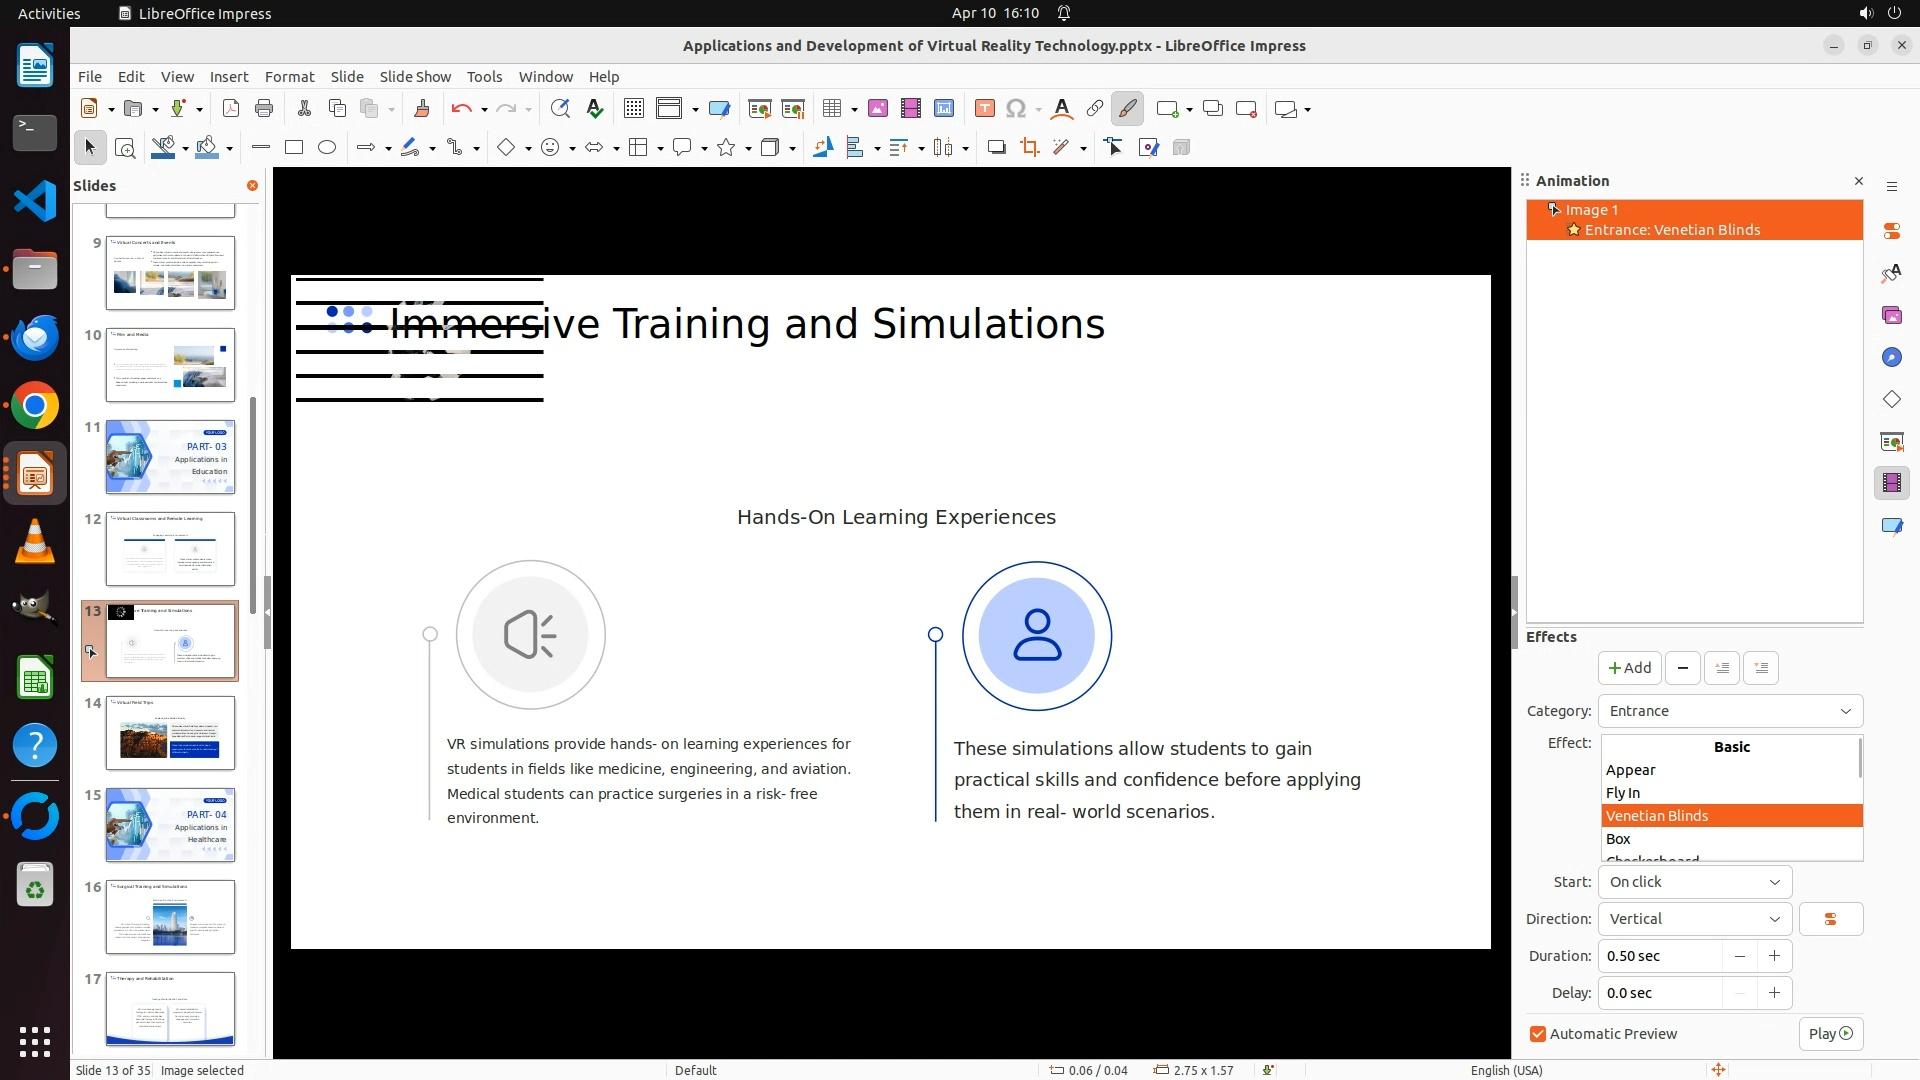Open the Format menu

pos(289,77)
